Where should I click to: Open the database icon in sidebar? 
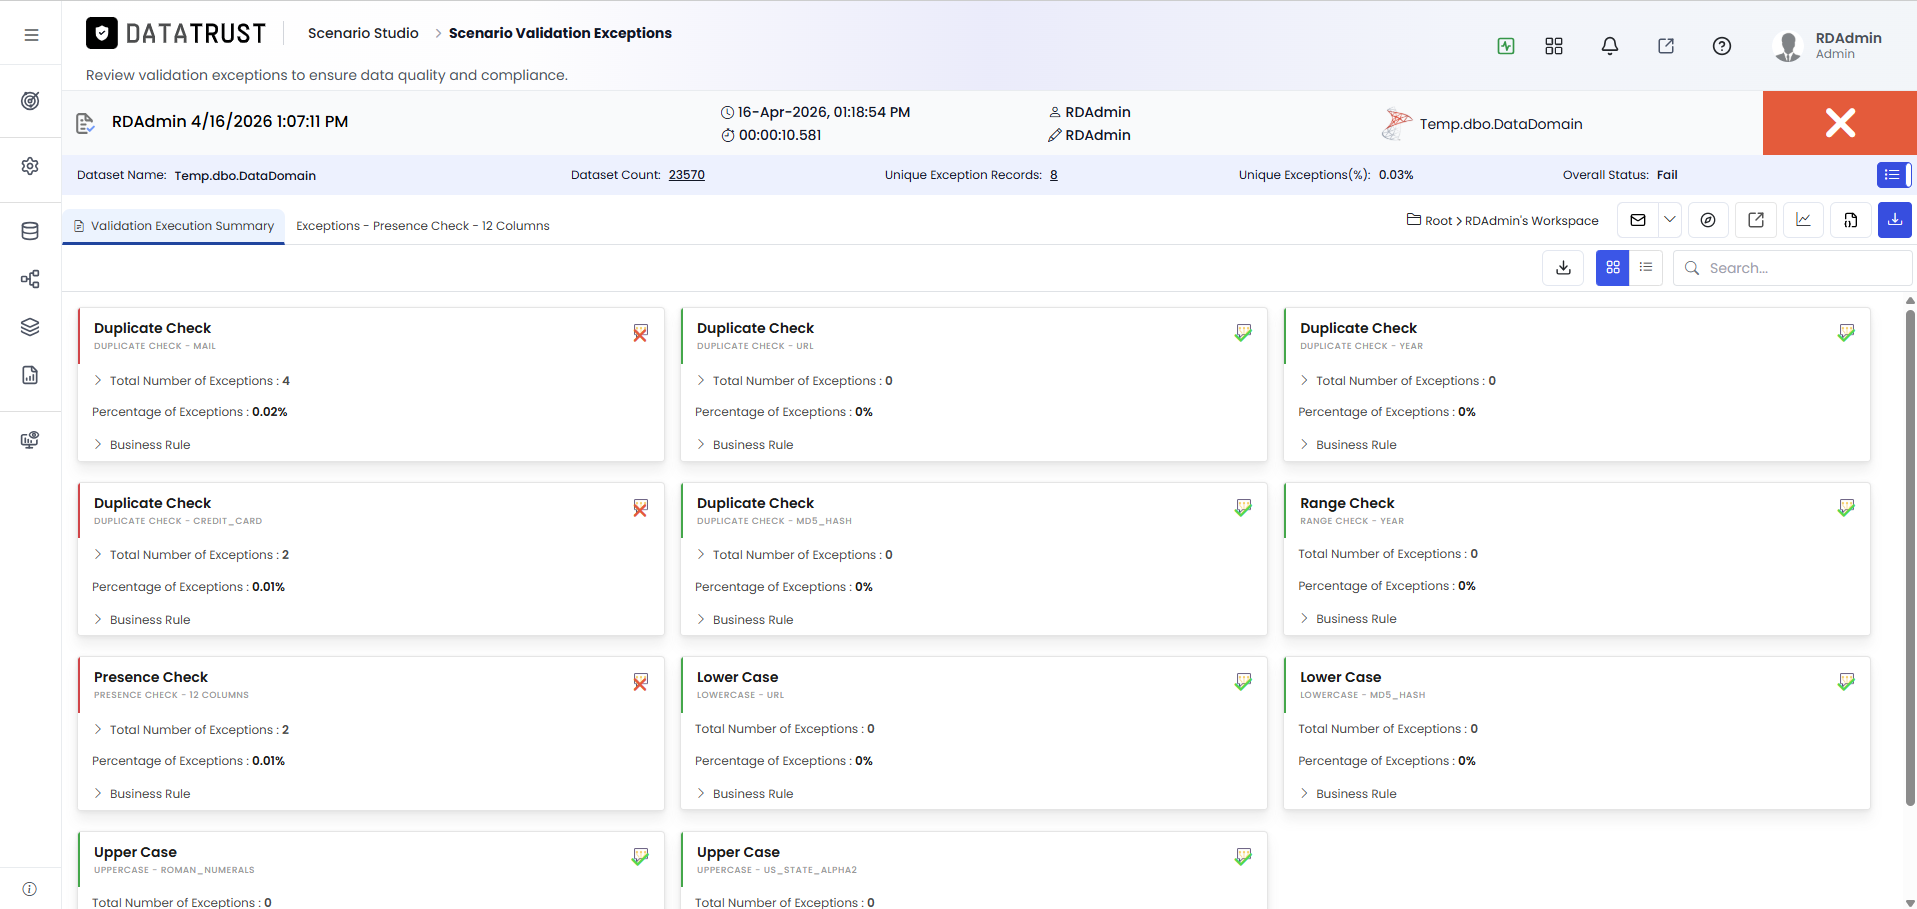pos(30,231)
